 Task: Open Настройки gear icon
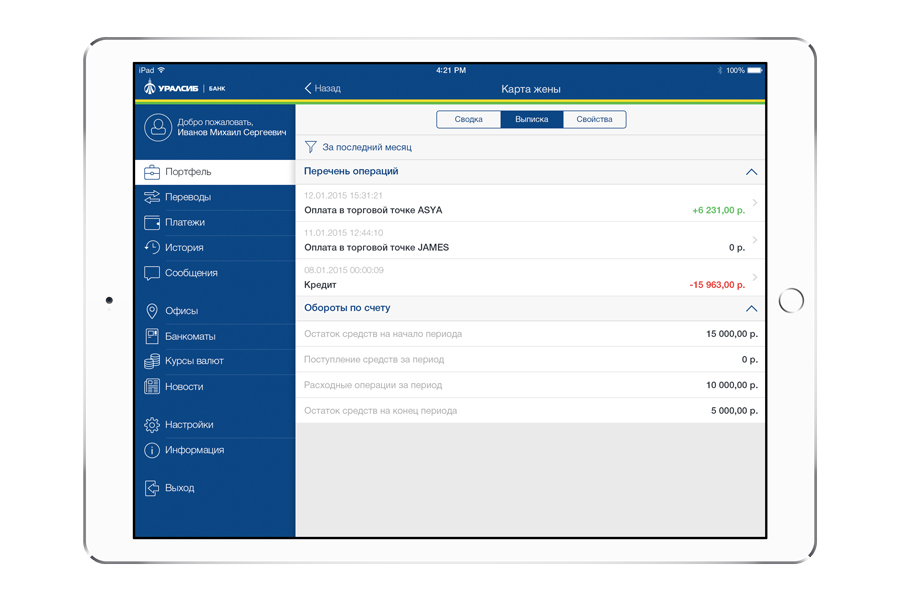[x=152, y=425]
